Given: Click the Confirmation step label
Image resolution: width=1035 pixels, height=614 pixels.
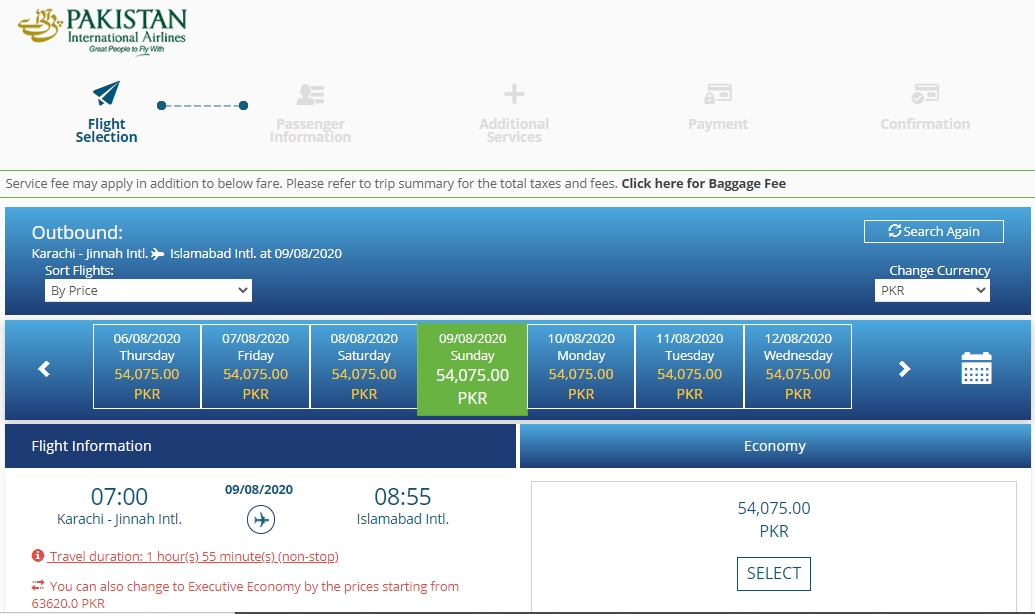Looking at the screenshot, I should coord(925,124).
